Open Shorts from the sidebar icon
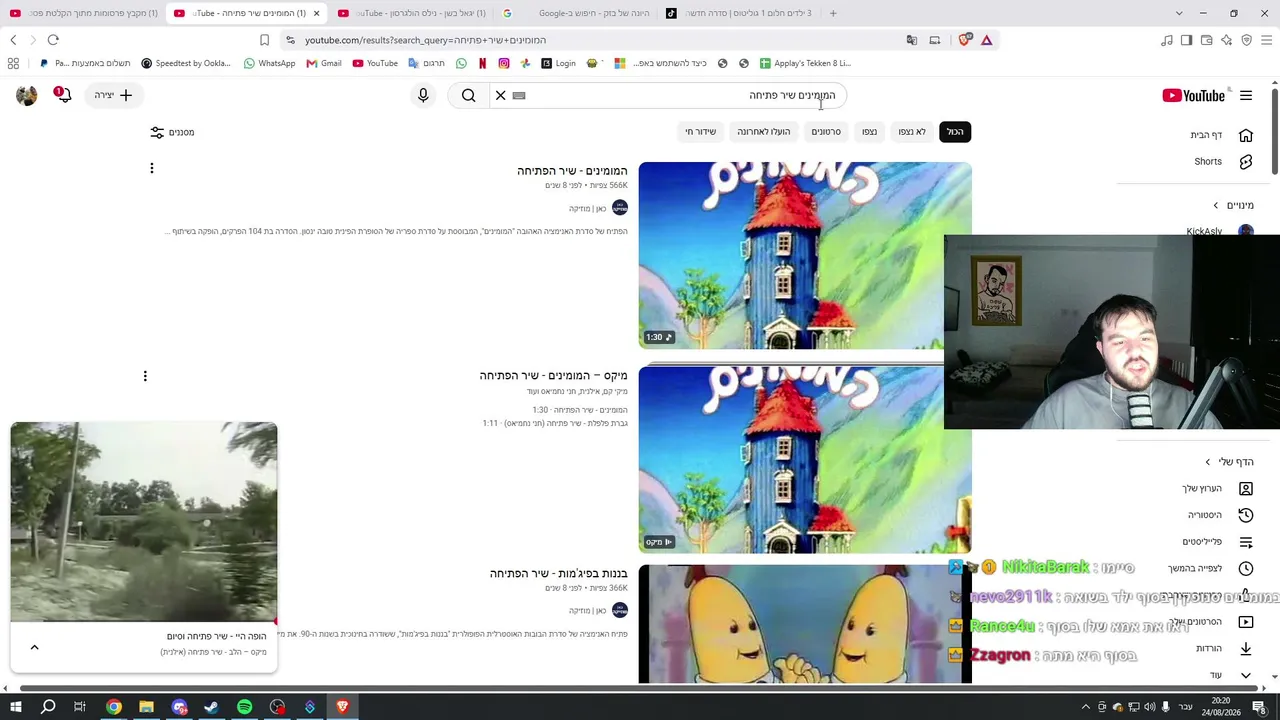Image resolution: width=1280 pixels, height=720 pixels. coord(1246,161)
